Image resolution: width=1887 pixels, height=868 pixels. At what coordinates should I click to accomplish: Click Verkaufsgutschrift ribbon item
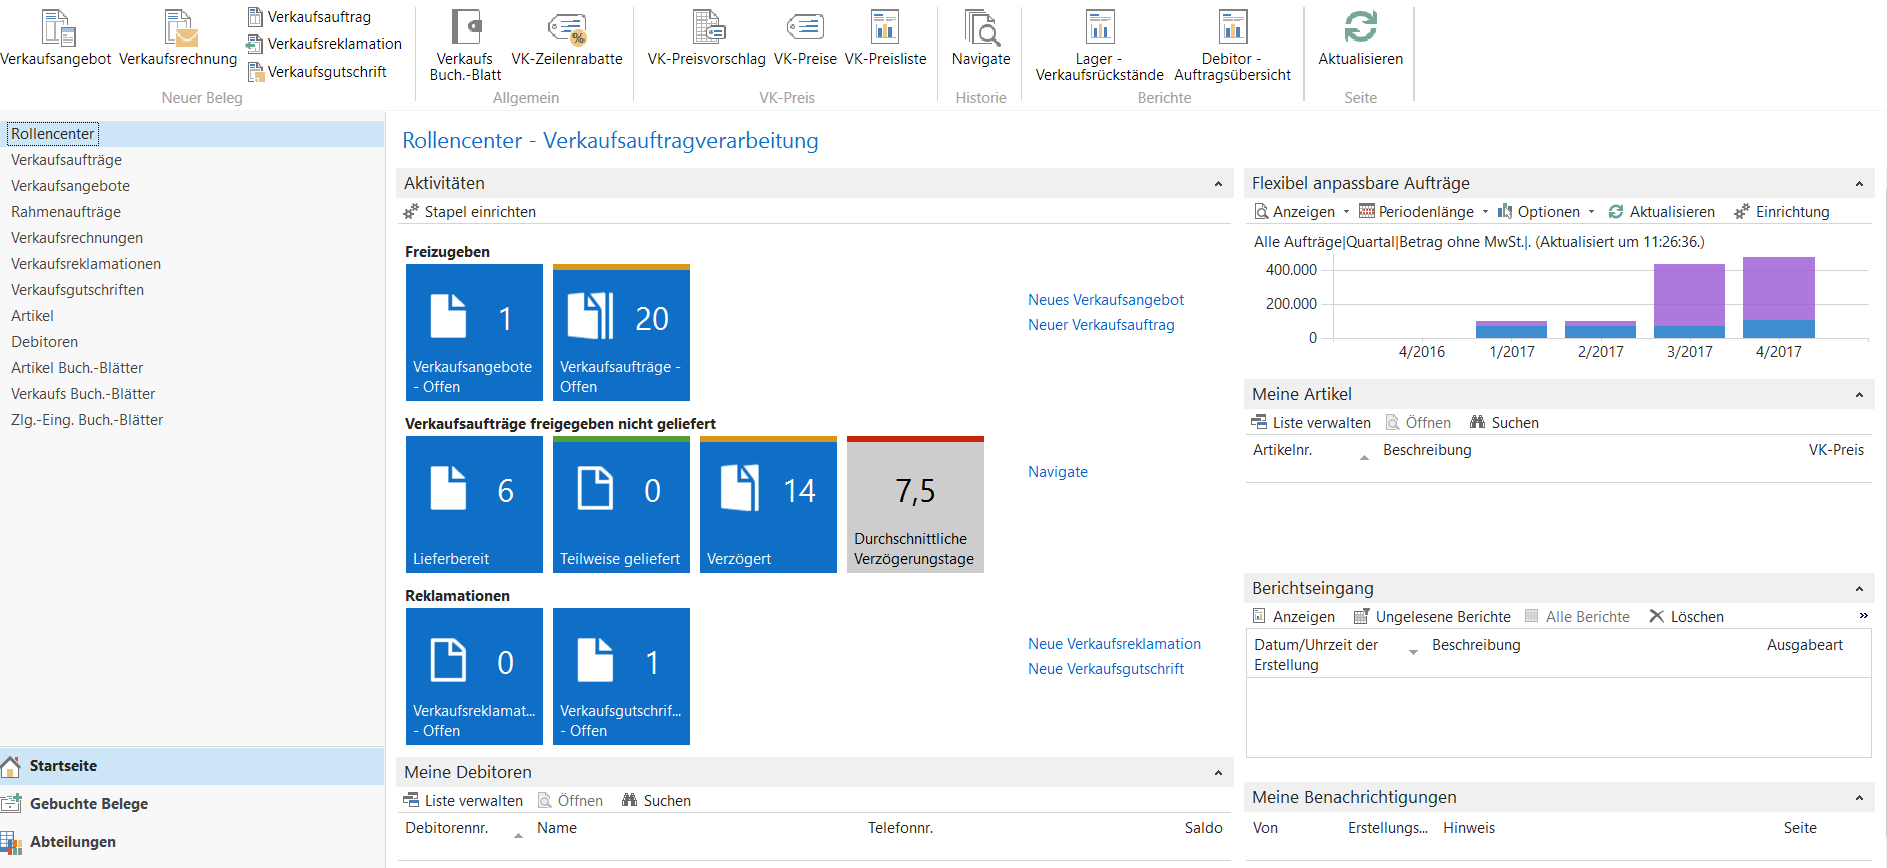point(317,72)
